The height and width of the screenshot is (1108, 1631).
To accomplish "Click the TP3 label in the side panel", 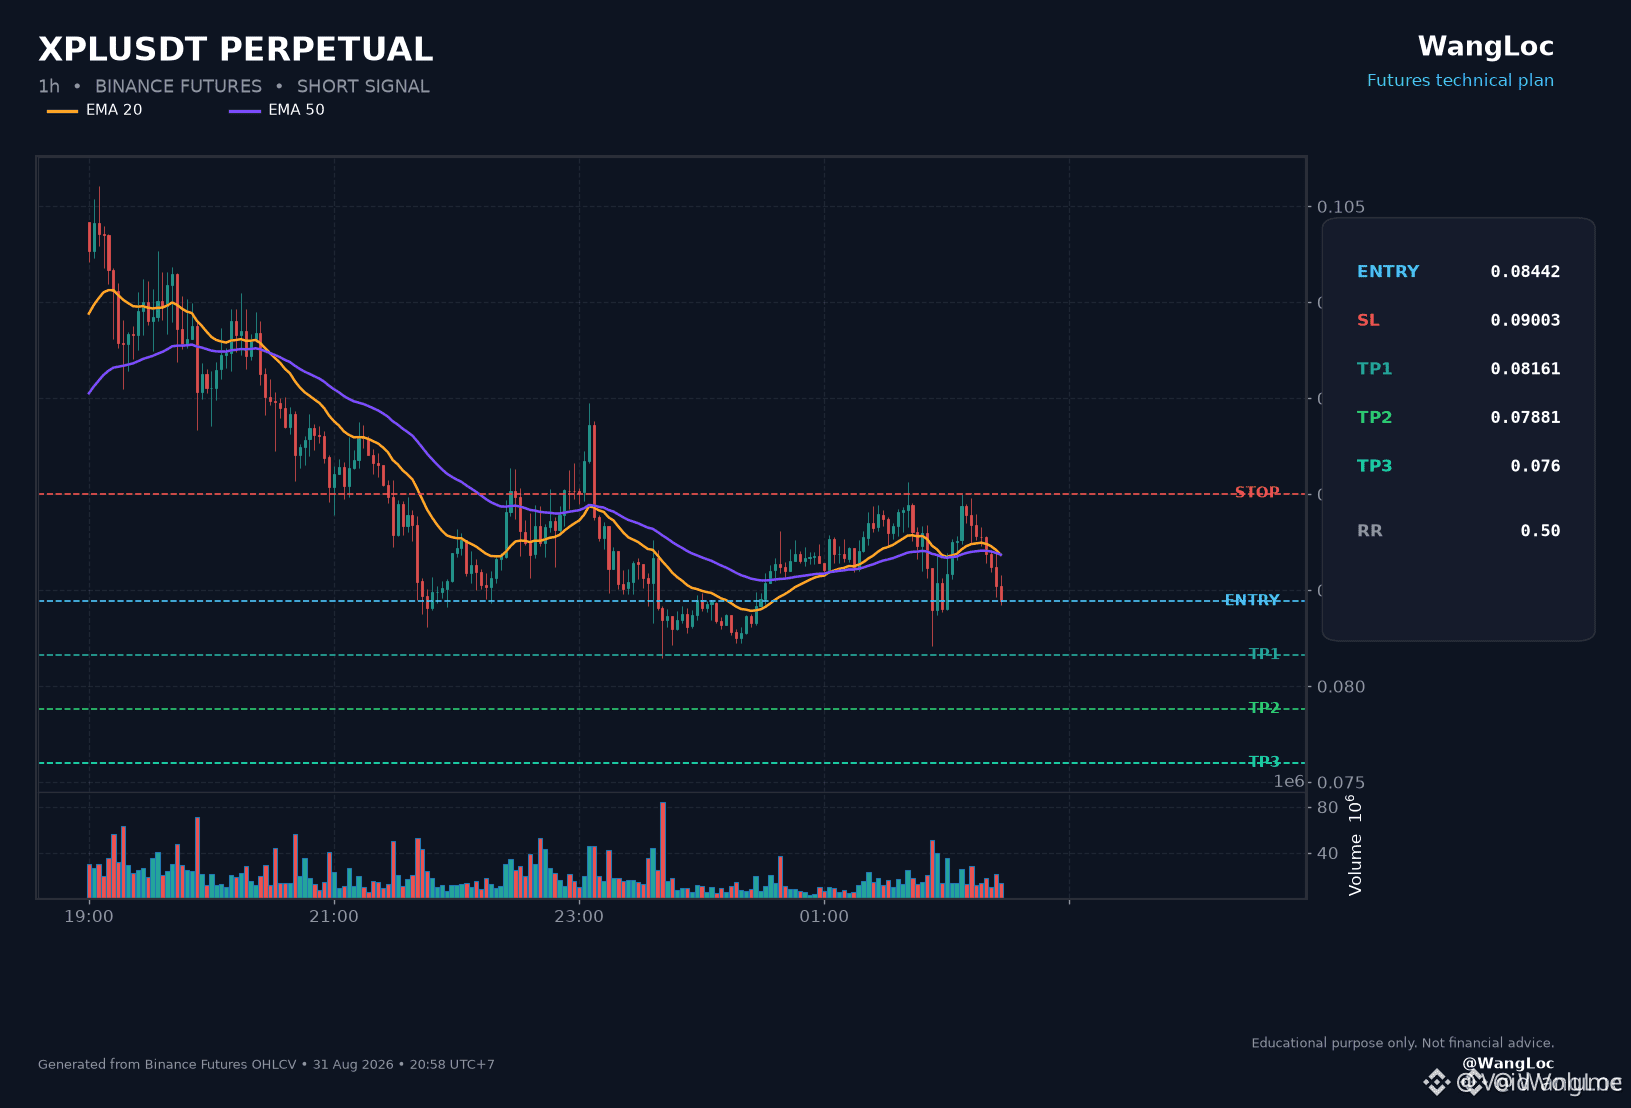I will (x=1374, y=466).
